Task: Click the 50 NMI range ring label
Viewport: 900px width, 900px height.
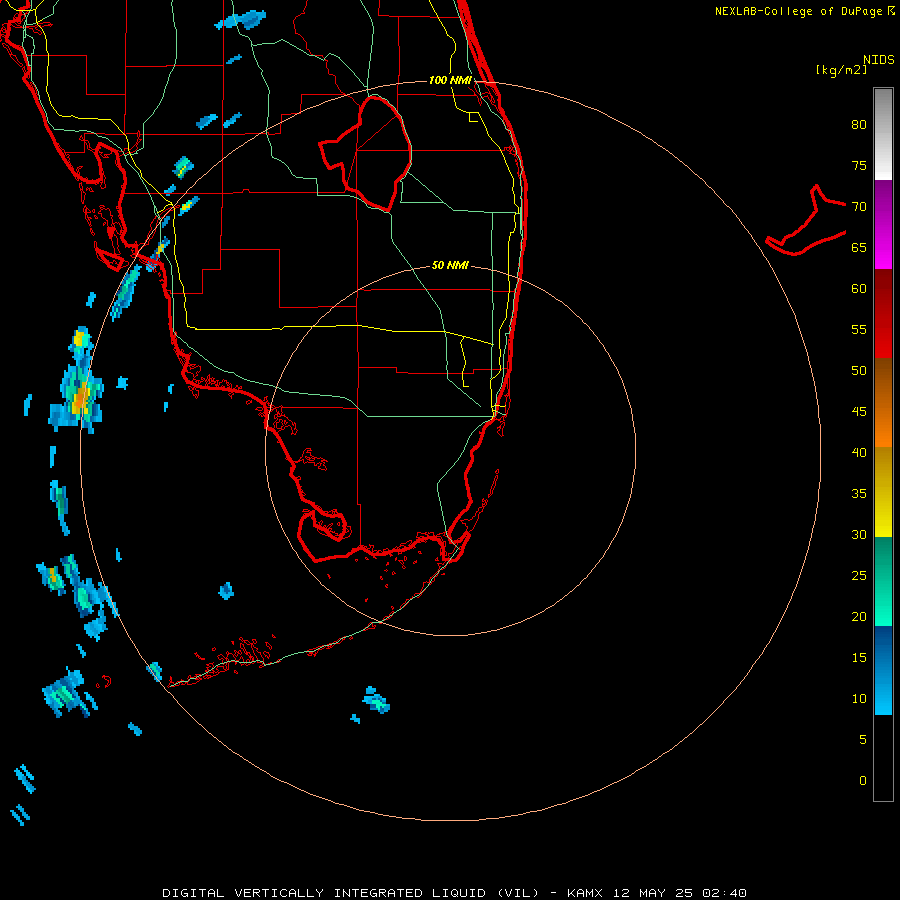Action: click(x=451, y=265)
